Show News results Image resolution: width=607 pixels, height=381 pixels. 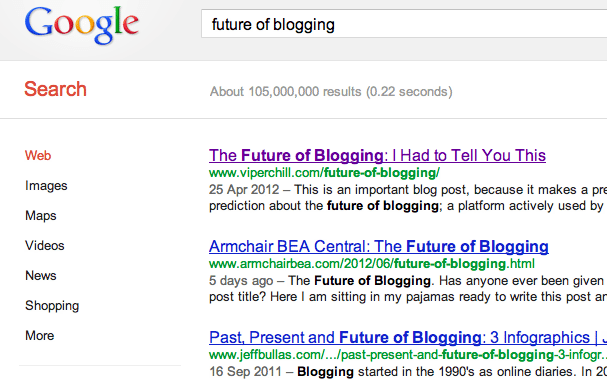pos(41,276)
